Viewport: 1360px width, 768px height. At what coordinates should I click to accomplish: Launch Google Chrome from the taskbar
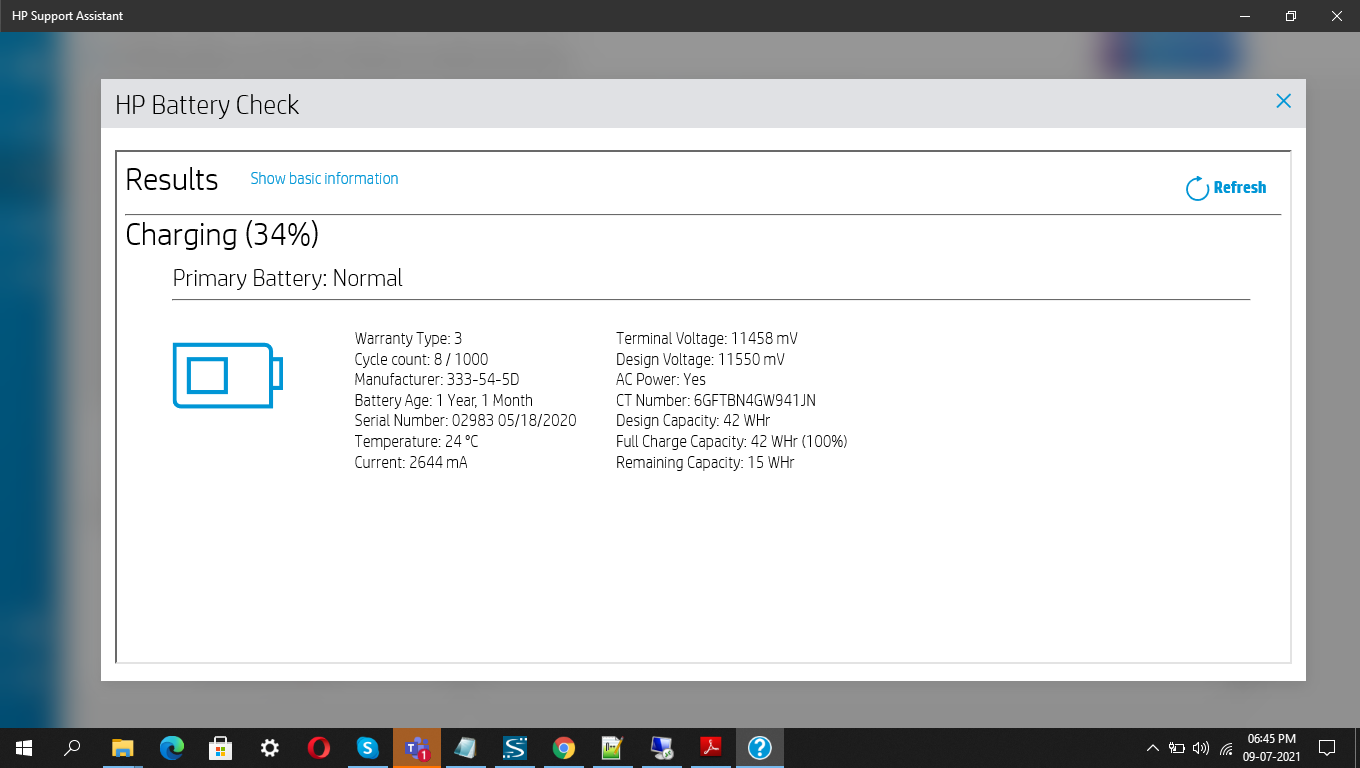point(564,747)
